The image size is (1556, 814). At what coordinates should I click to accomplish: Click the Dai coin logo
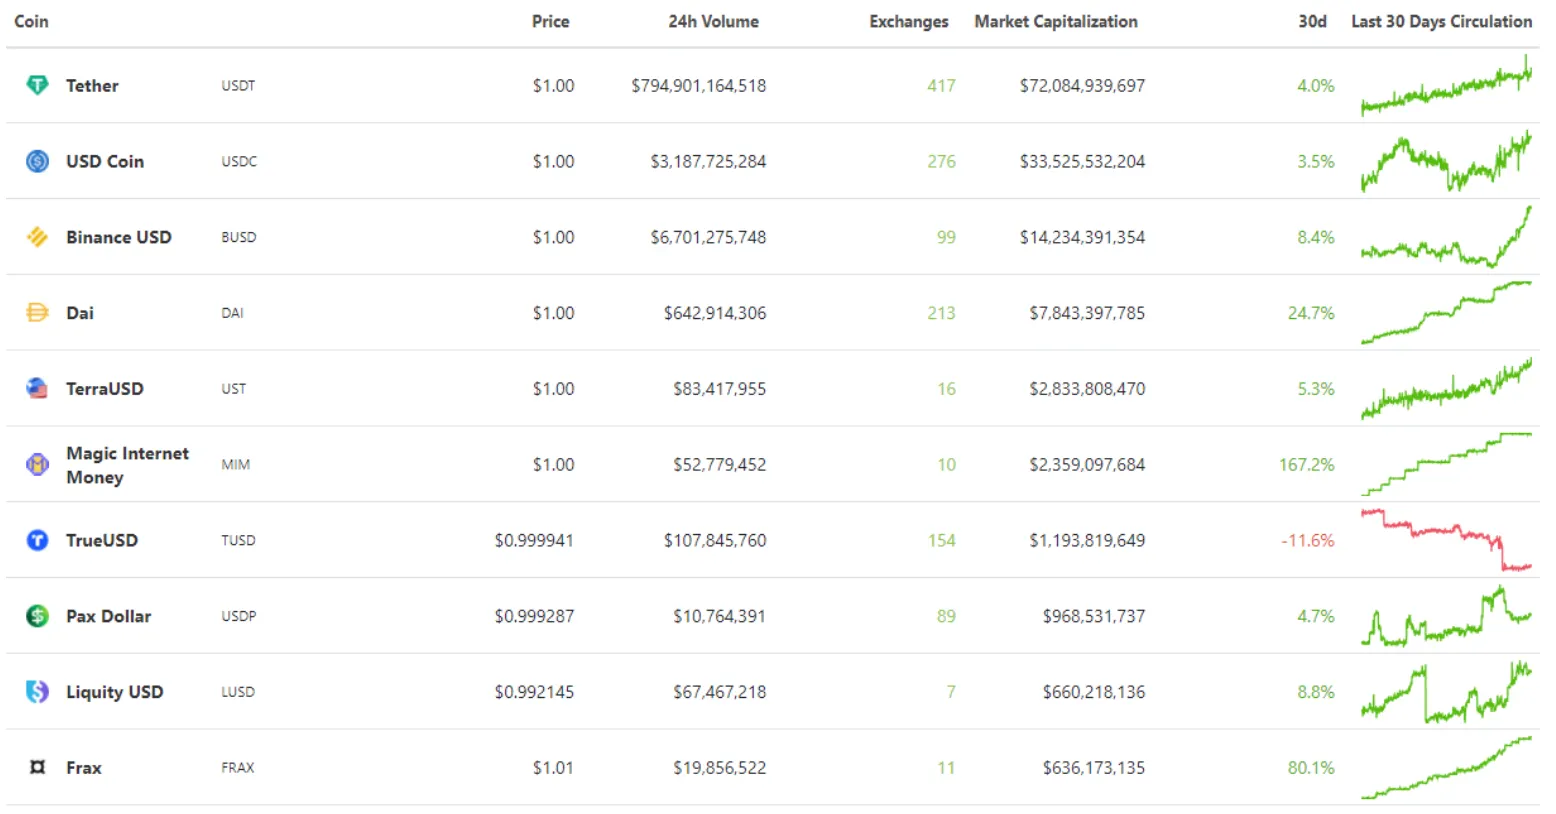[37, 312]
